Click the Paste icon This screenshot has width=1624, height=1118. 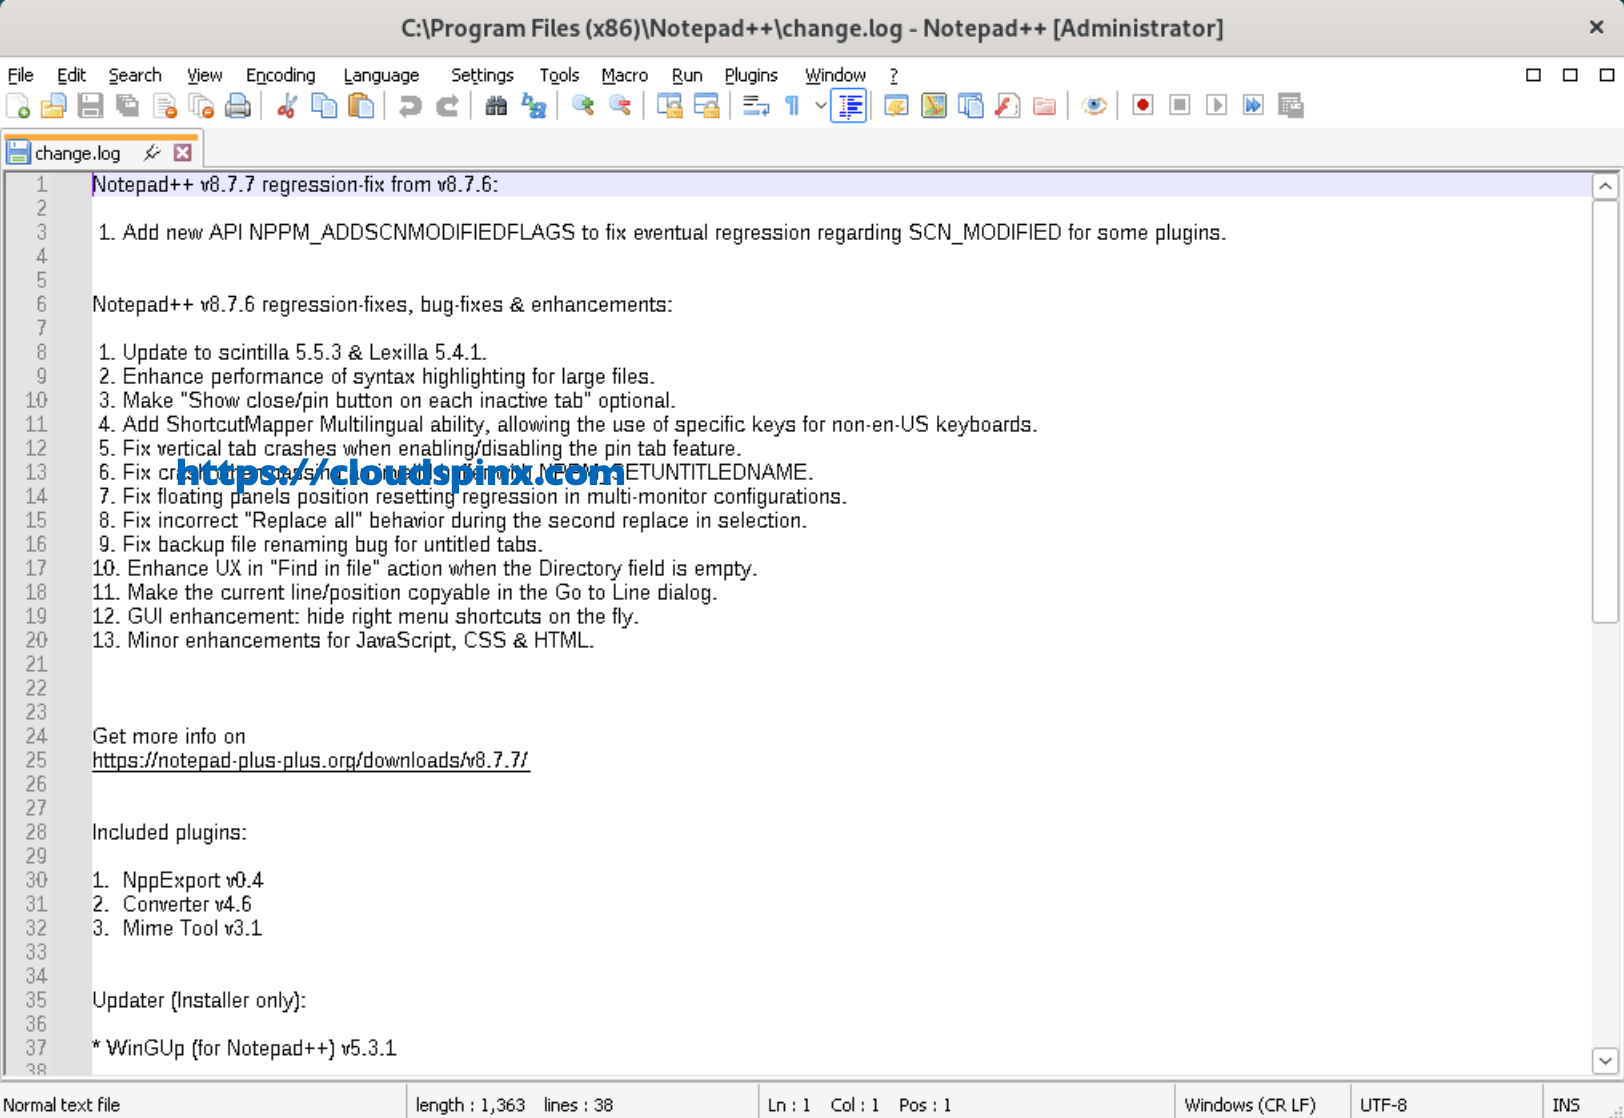(x=362, y=105)
